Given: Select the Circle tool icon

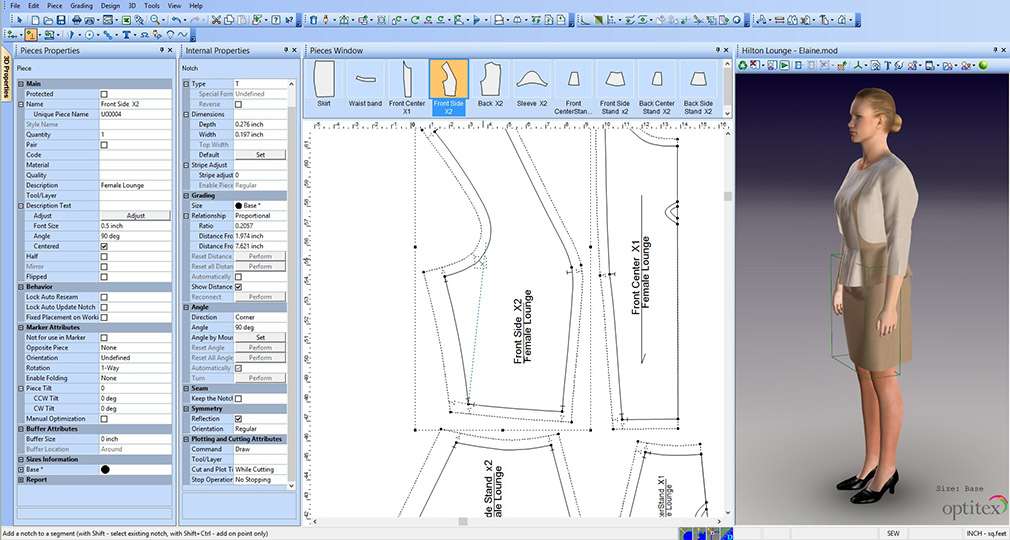Looking at the screenshot, I should (x=90, y=35).
